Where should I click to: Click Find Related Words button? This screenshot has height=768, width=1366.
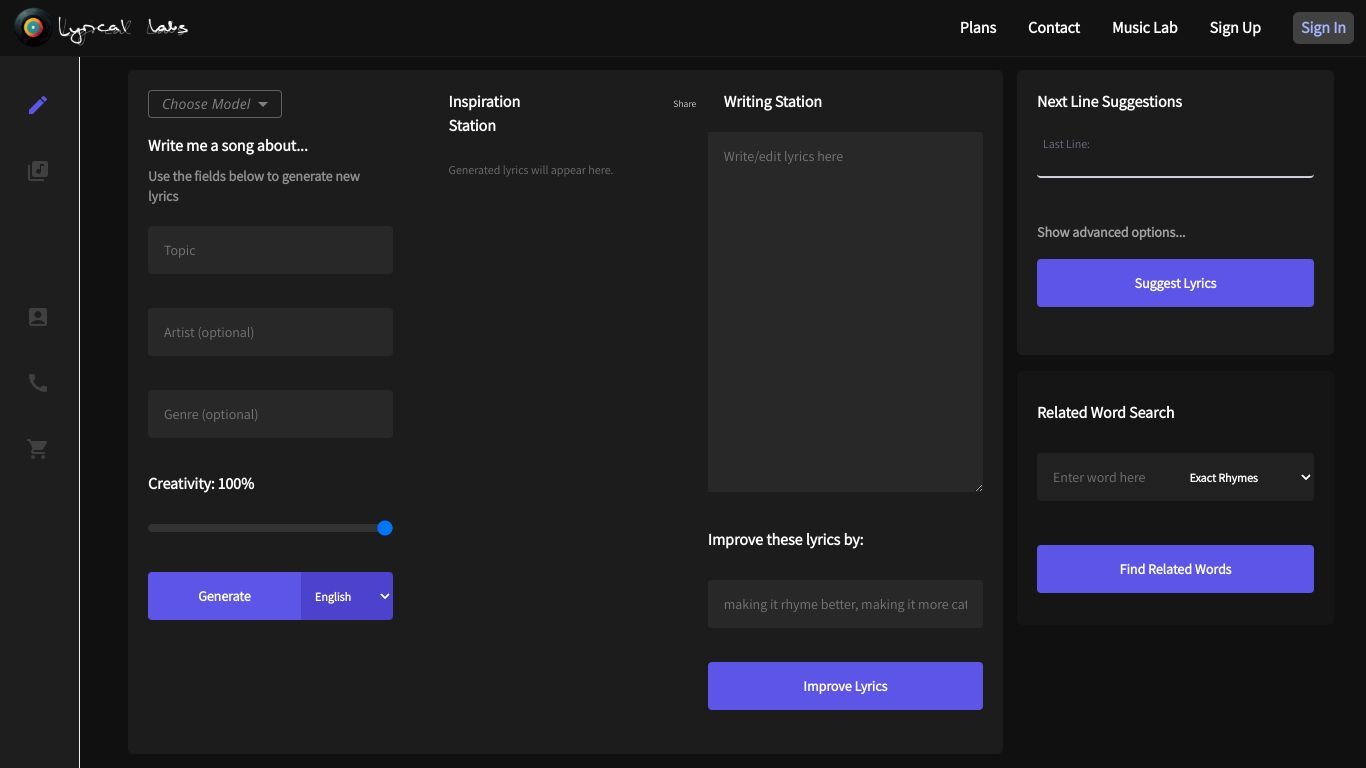[1175, 569]
